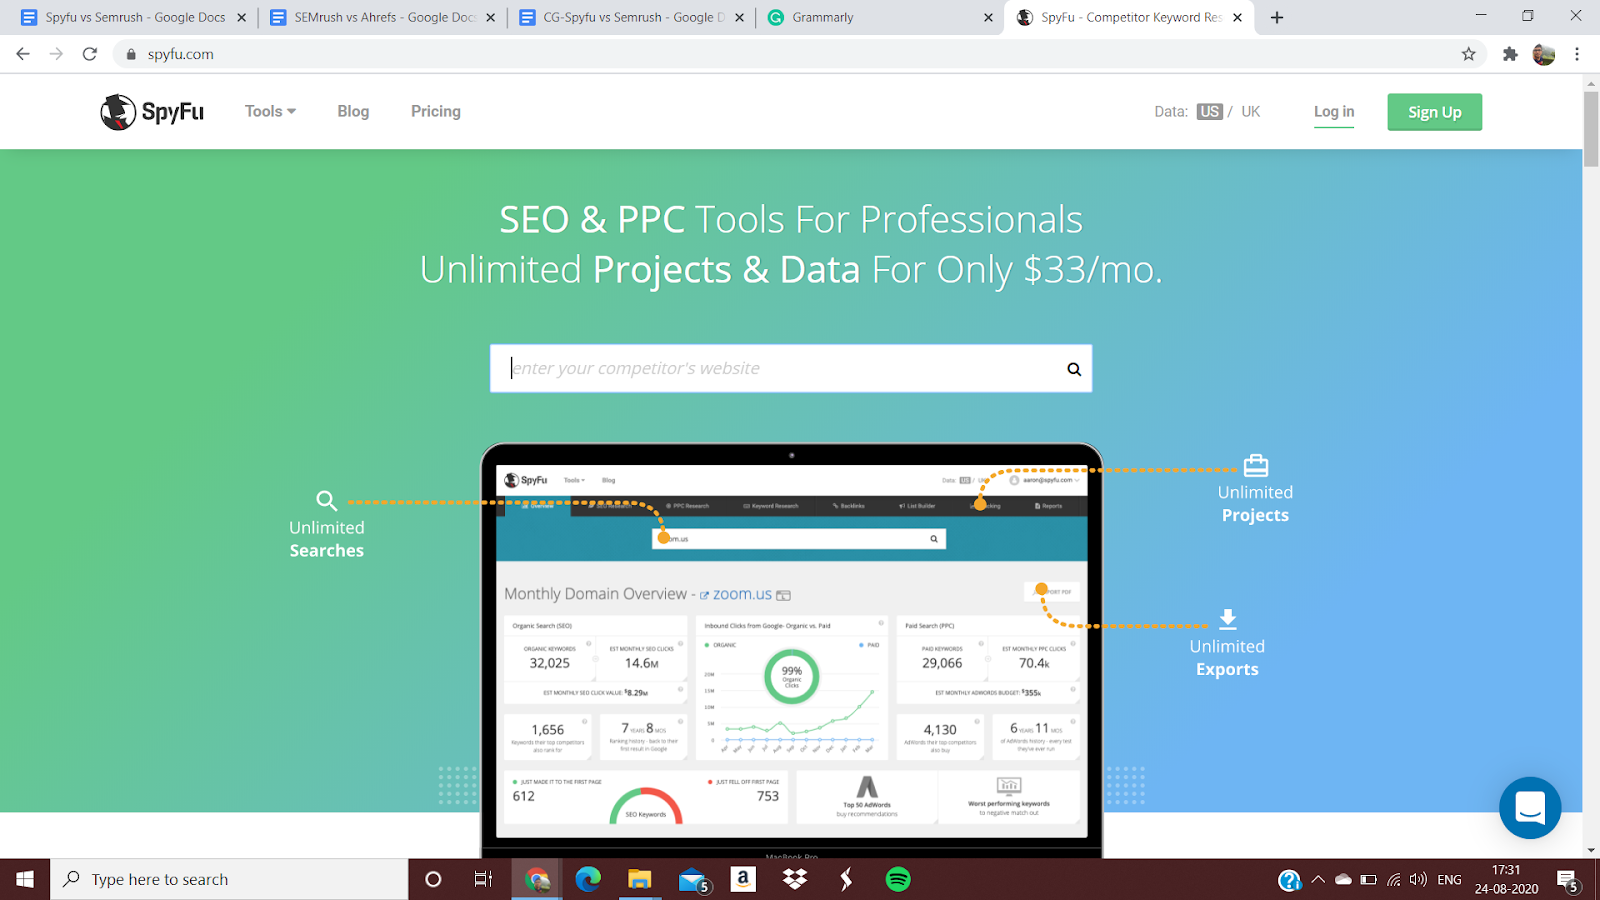Image resolution: width=1600 pixels, height=900 pixels.
Task: Click the page vertical scrollbar
Action: click(x=1591, y=130)
